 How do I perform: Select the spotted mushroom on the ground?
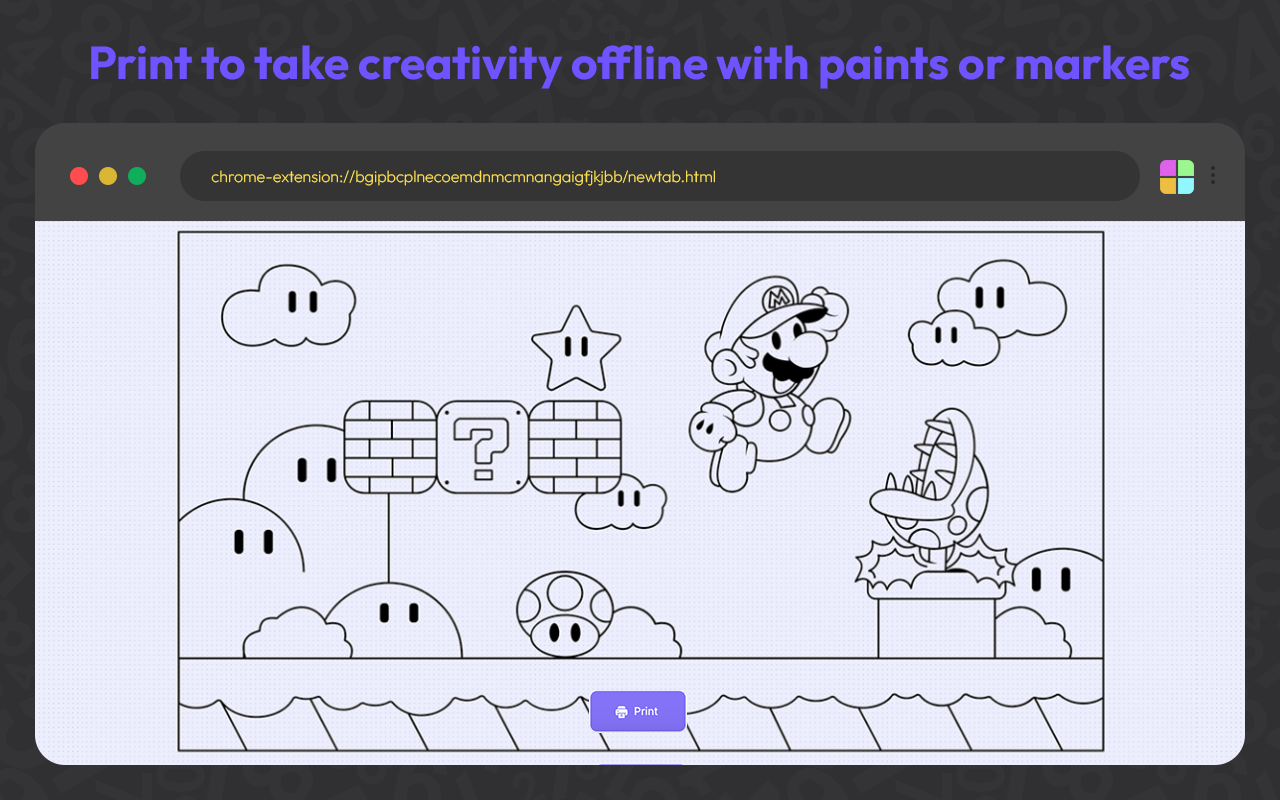pyautogui.click(x=565, y=614)
